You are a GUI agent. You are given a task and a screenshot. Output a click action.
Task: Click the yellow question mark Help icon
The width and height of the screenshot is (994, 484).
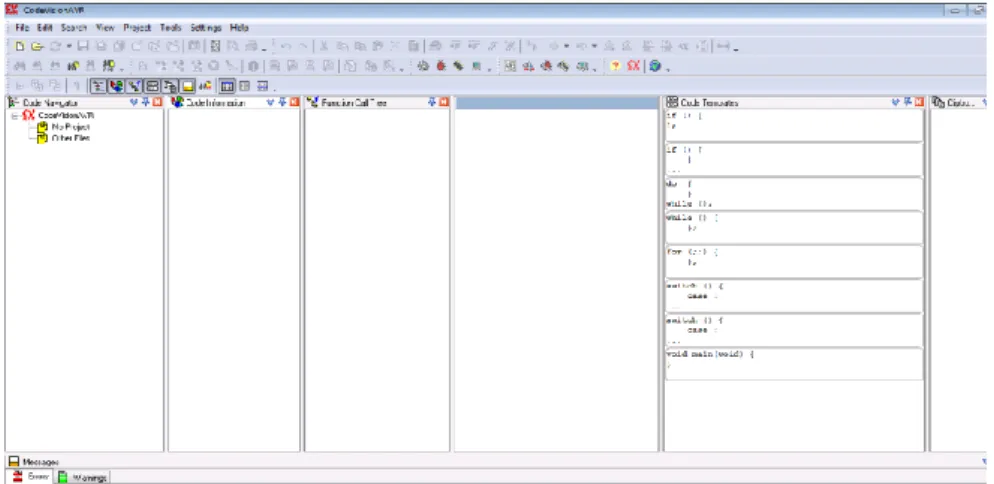[x=615, y=66]
